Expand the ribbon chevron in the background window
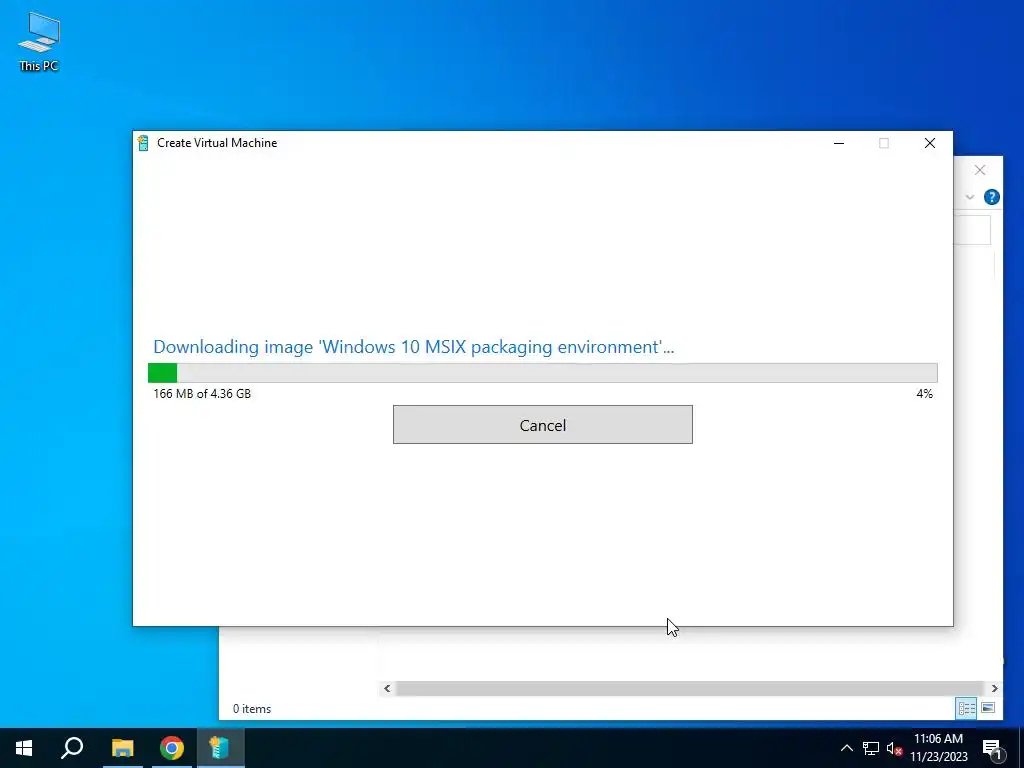The height and width of the screenshot is (768, 1024). click(x=970, y=197)
